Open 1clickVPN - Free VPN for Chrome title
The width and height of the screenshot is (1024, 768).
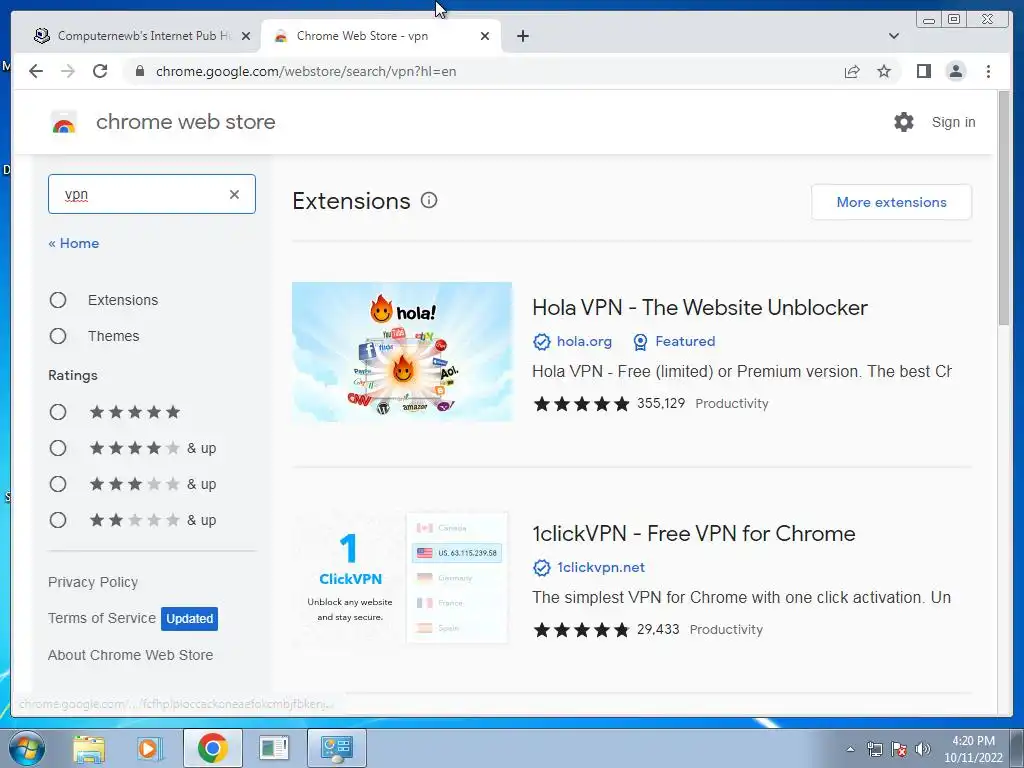694,534
